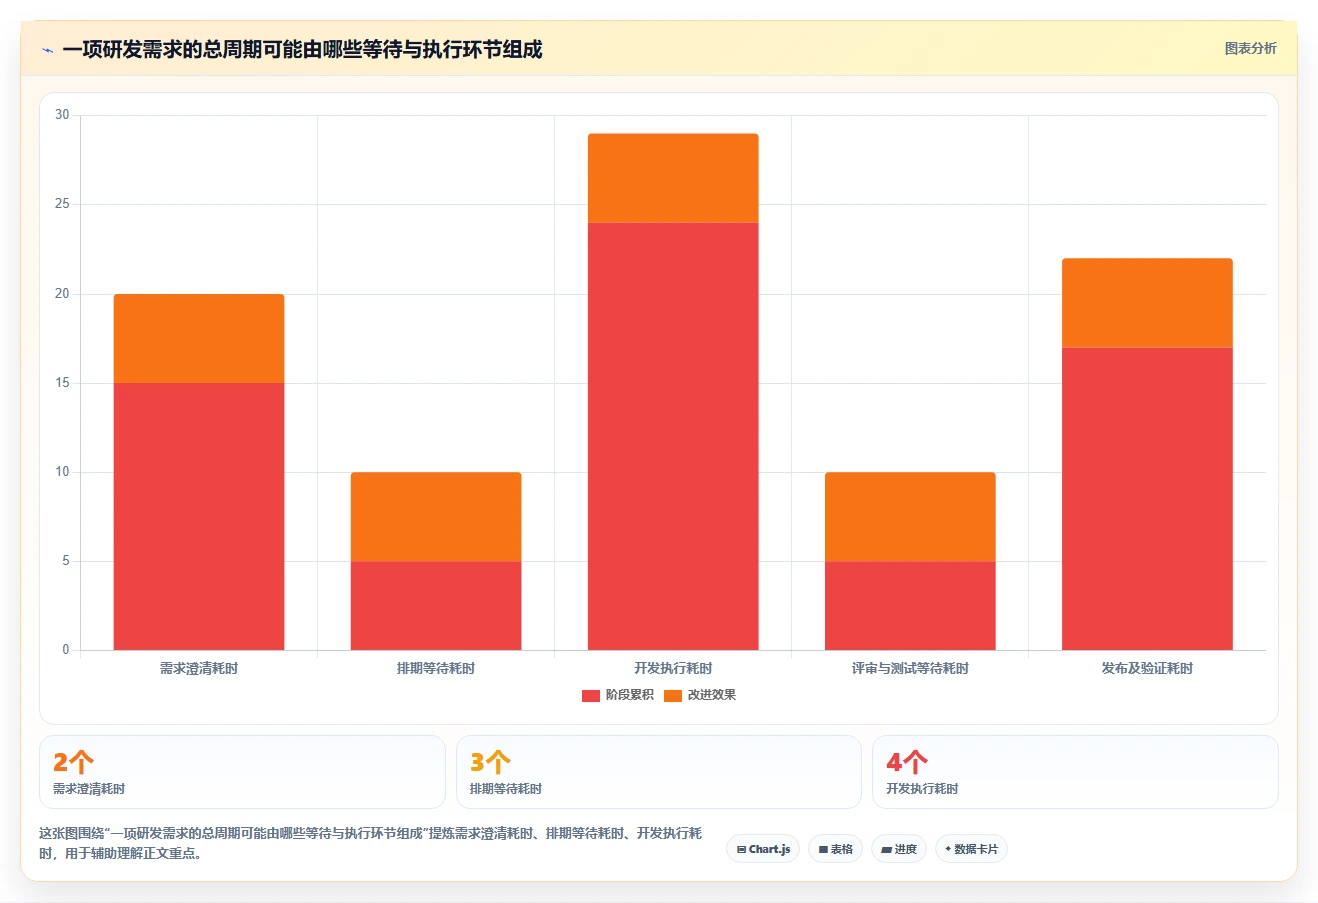Click the 数据卡片 tag chip

(971, 849)
